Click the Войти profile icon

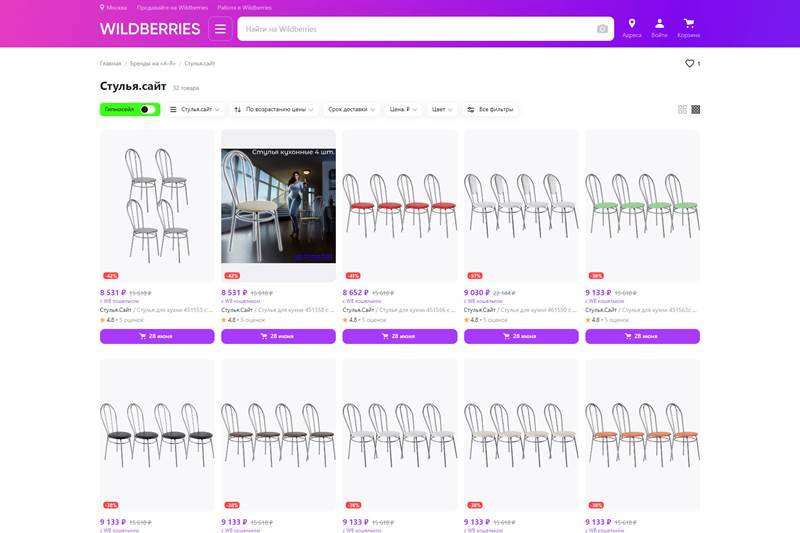(x=660, y=26)
